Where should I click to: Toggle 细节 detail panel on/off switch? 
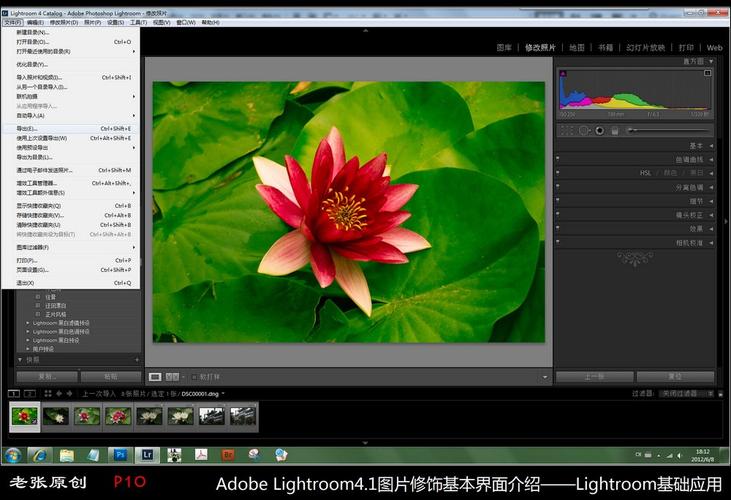click(558, 200)
